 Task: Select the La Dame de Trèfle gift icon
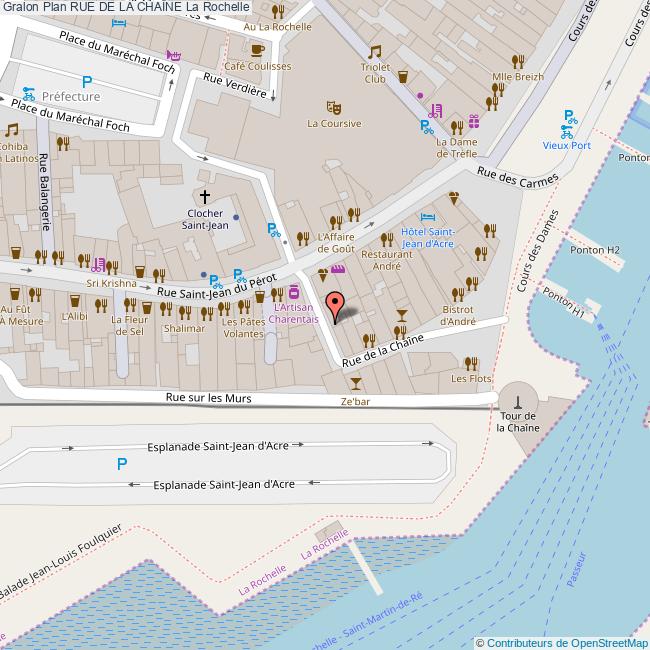tap(473, 121)
